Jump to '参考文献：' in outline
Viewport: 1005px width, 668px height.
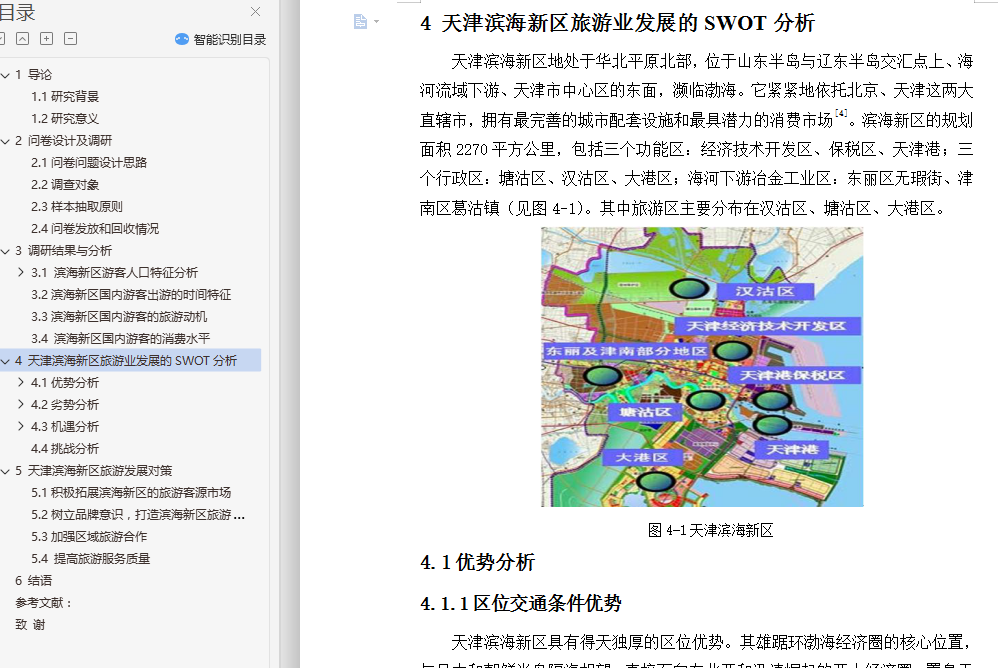43,603
